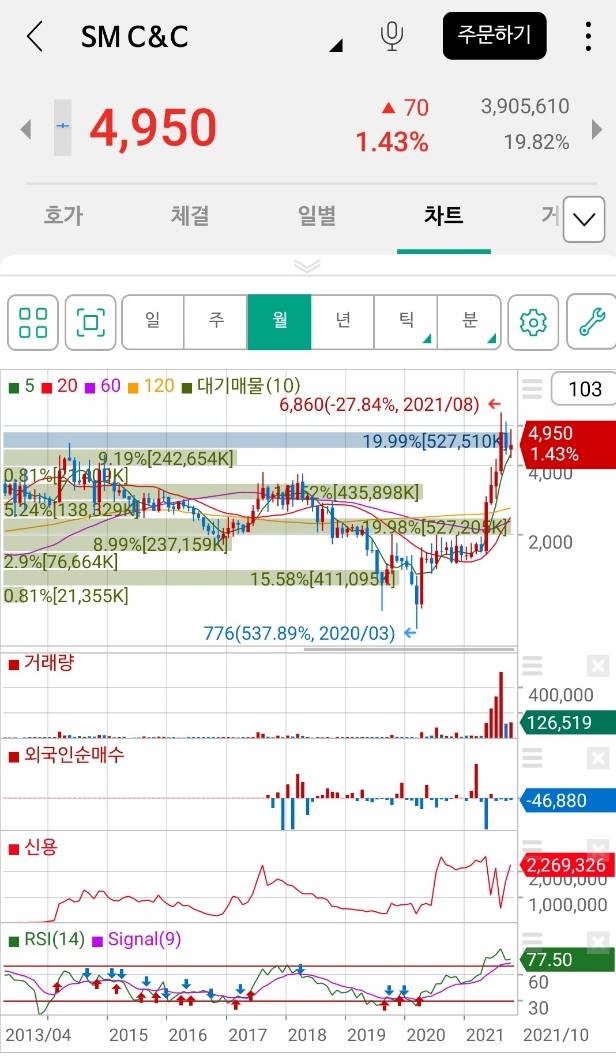Tap the red 20 moving average legend
Screen dimensions: 616x1057
60,386
